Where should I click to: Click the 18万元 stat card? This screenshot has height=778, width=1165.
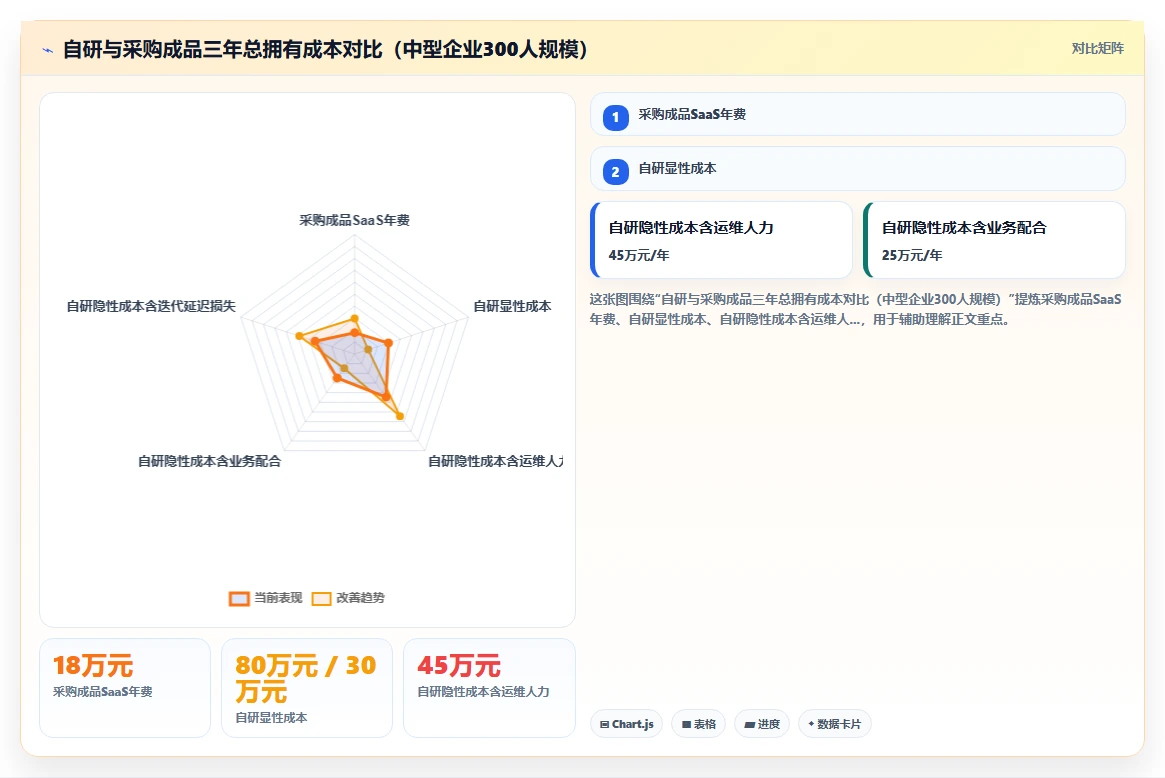[125, 687]
